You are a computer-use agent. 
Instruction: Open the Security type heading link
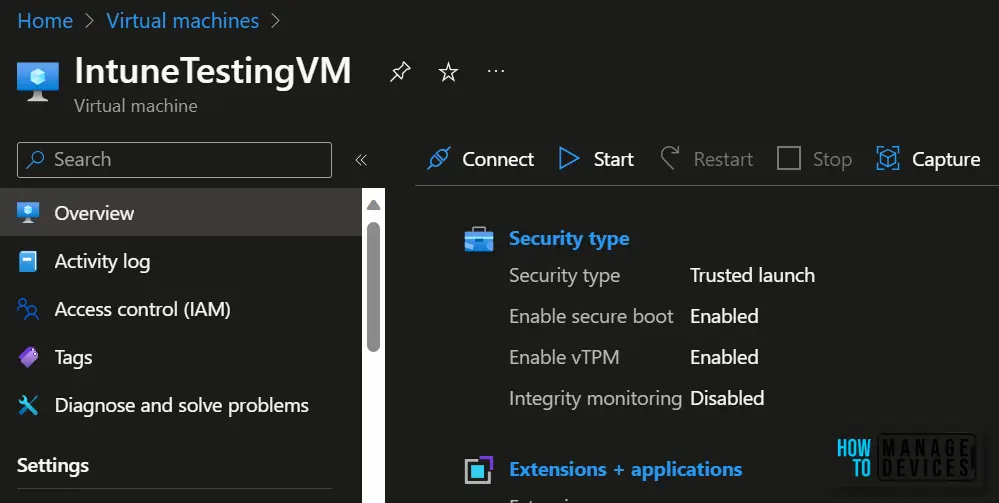tap(569, 238)
